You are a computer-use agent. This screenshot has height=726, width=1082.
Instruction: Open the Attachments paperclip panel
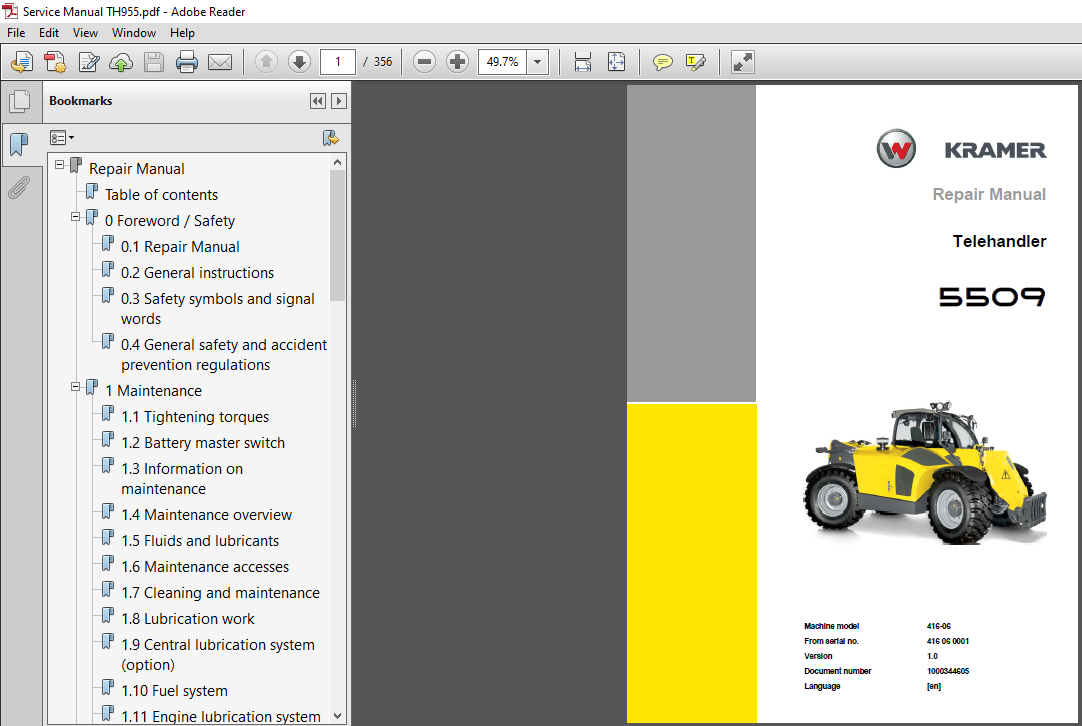pos(19,187)
